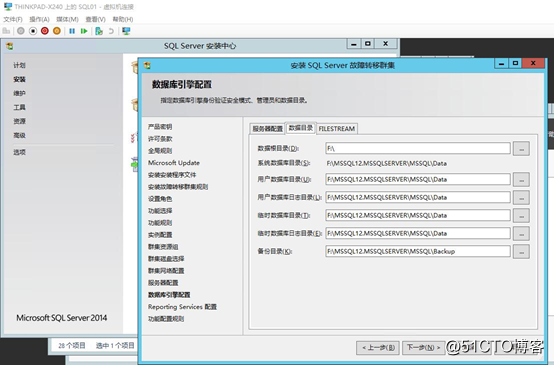Click the 服务器配置 wizard step in the left list
The image size is (554, 365).
pos(163,283)
